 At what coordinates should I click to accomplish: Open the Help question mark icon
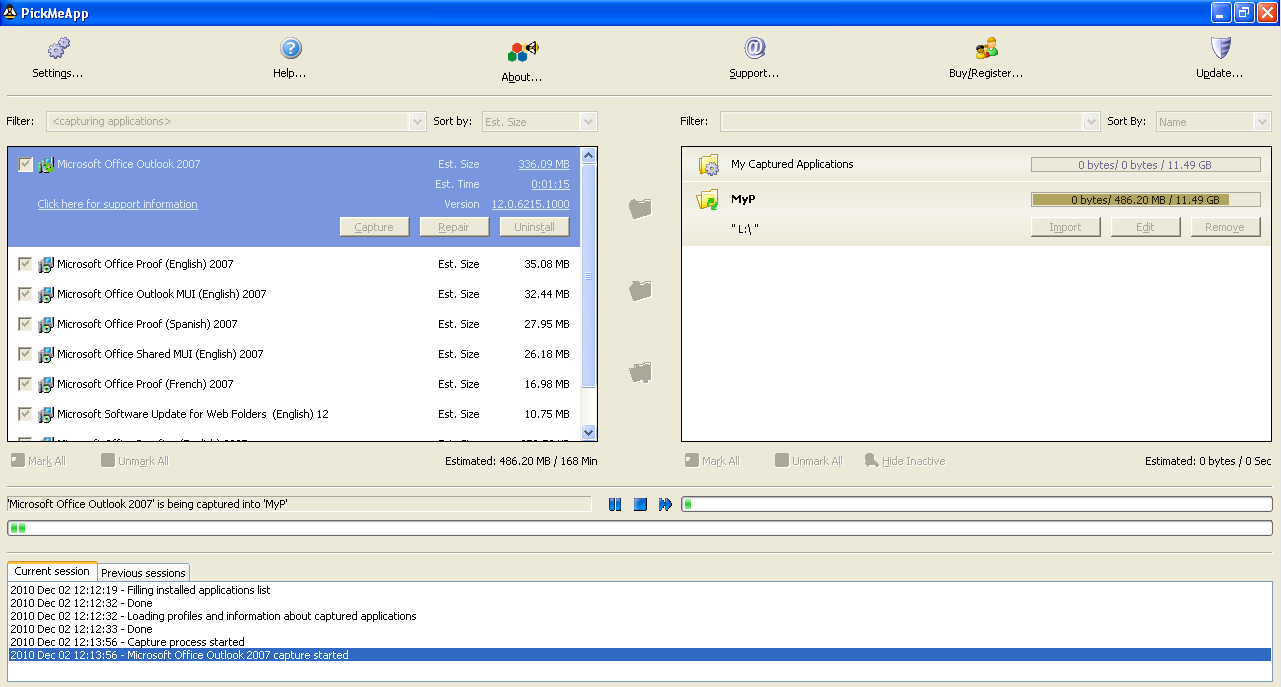coord(290,48)
